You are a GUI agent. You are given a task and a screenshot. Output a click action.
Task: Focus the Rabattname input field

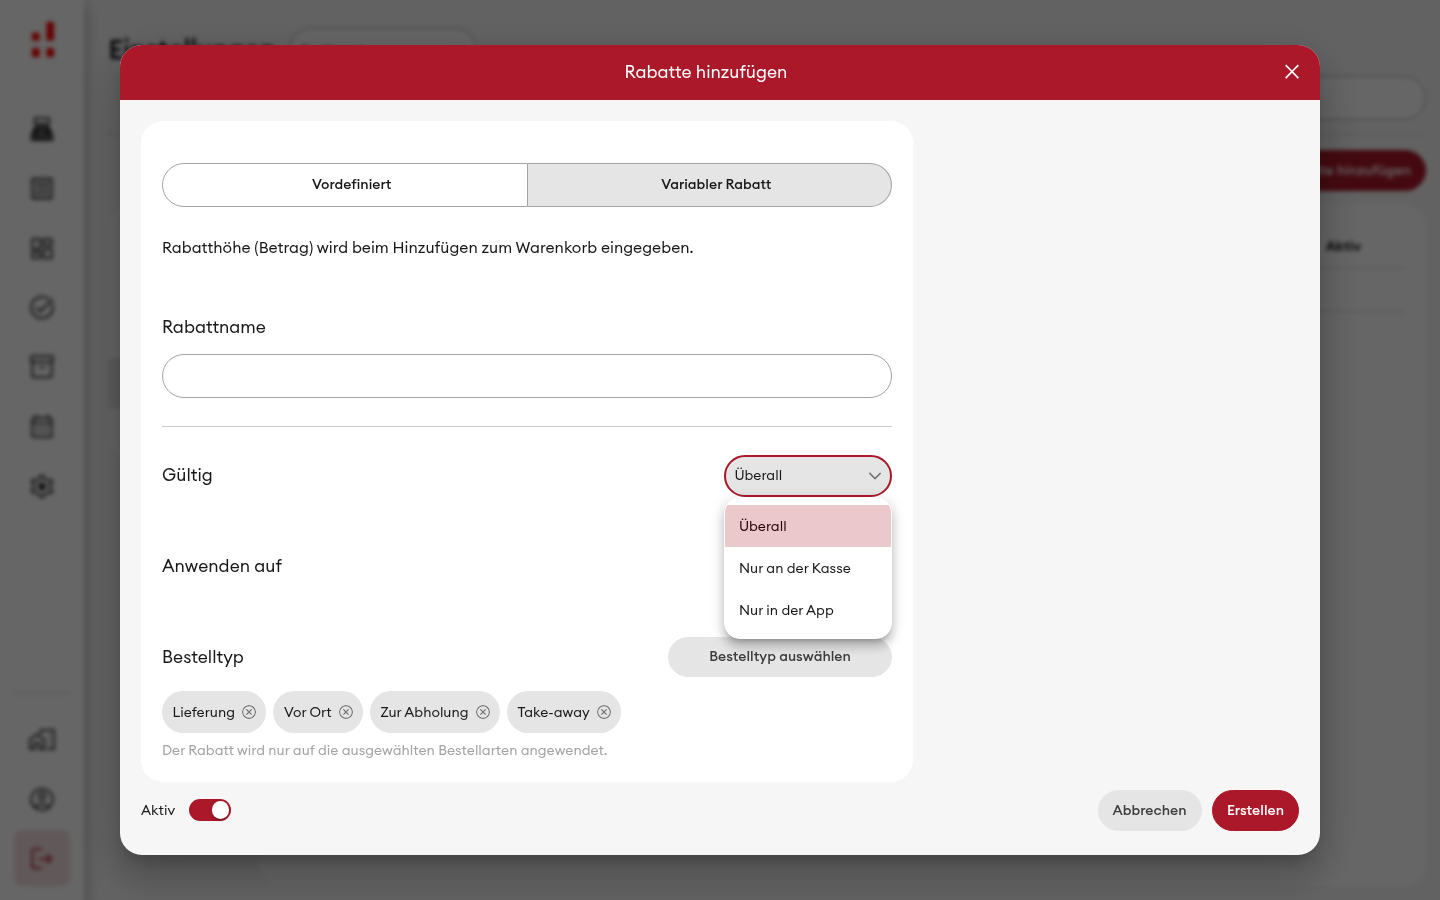(527, 376)
